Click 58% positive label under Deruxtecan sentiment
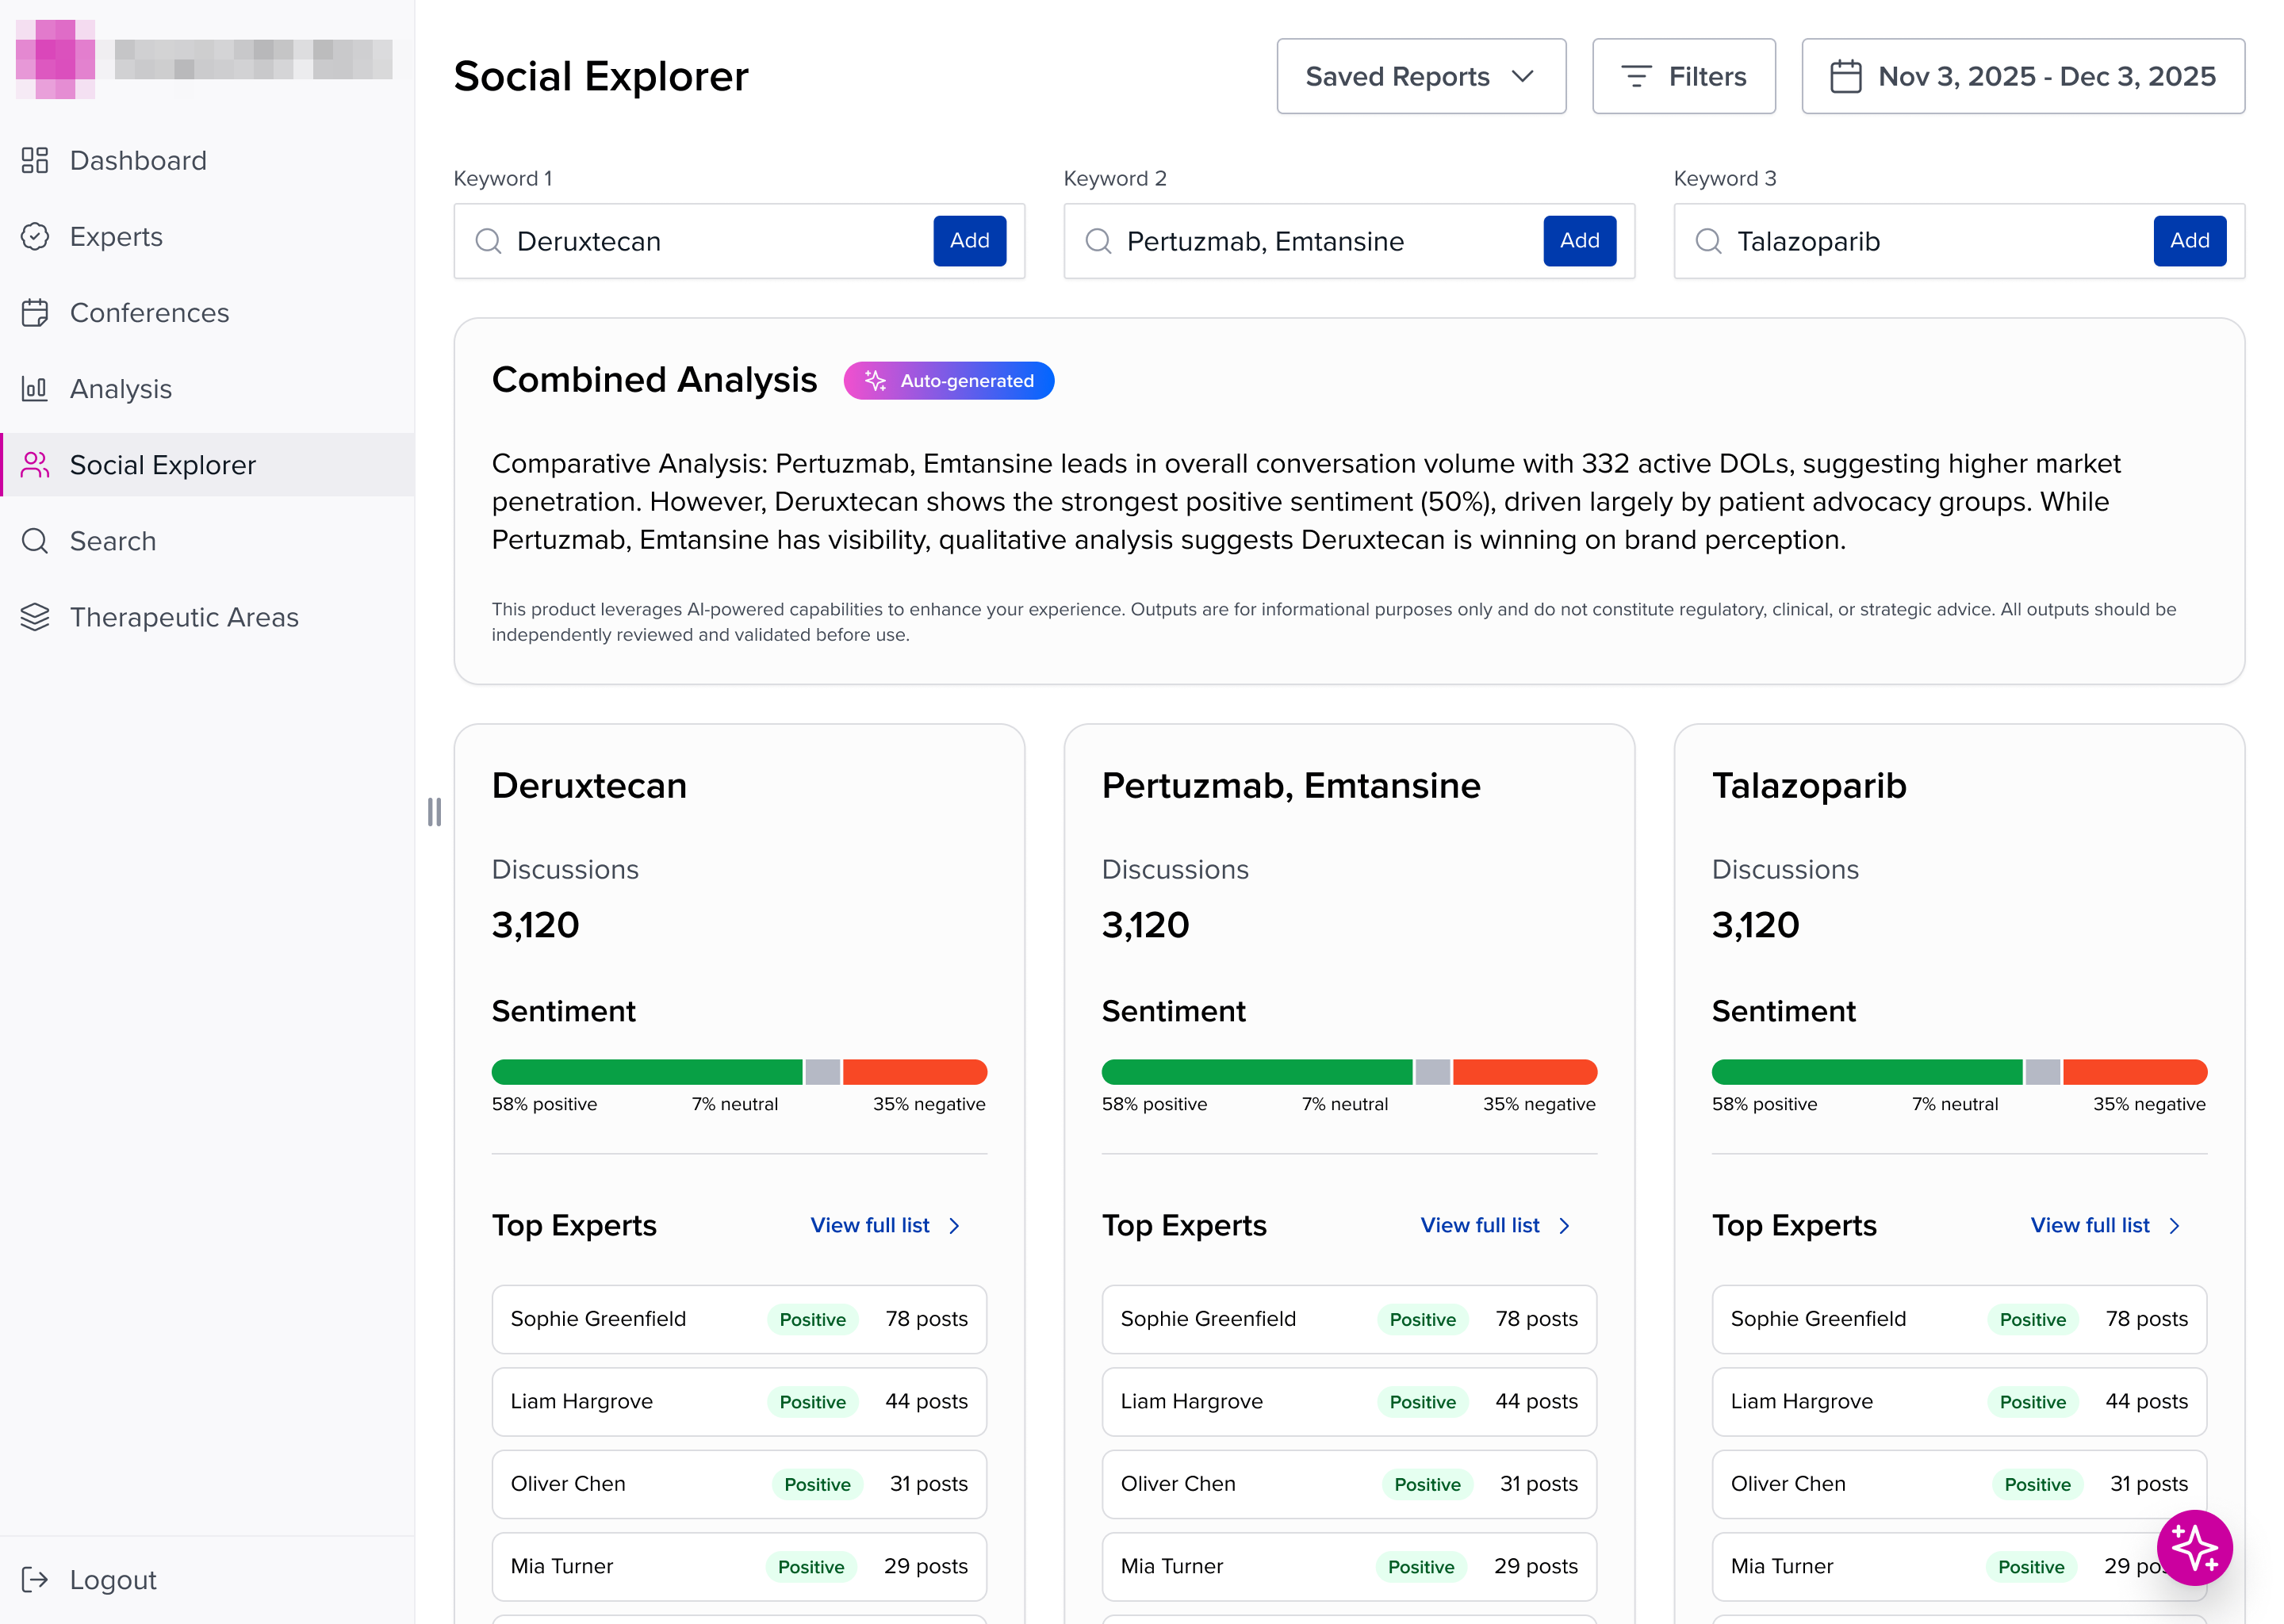 544,1104
